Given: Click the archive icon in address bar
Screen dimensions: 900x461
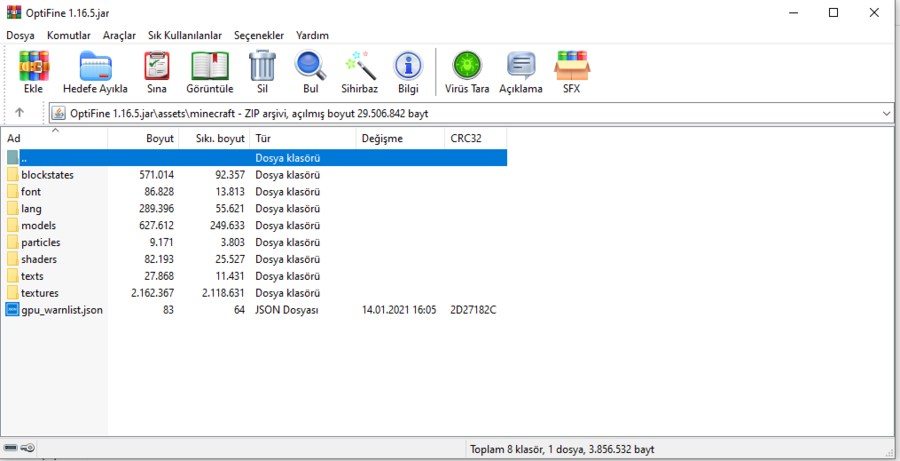Looking at the screenshot, I should (58, 114).
